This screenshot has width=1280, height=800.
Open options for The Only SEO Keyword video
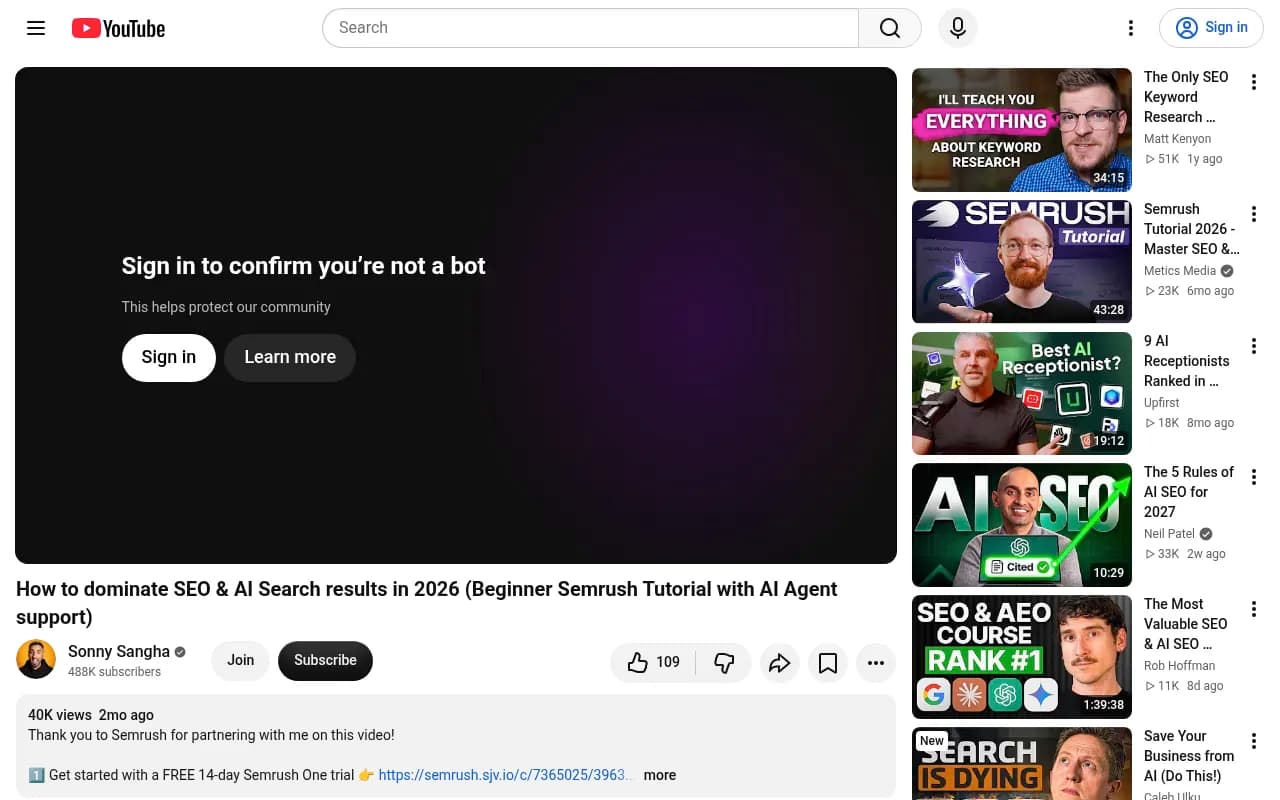1254,83
